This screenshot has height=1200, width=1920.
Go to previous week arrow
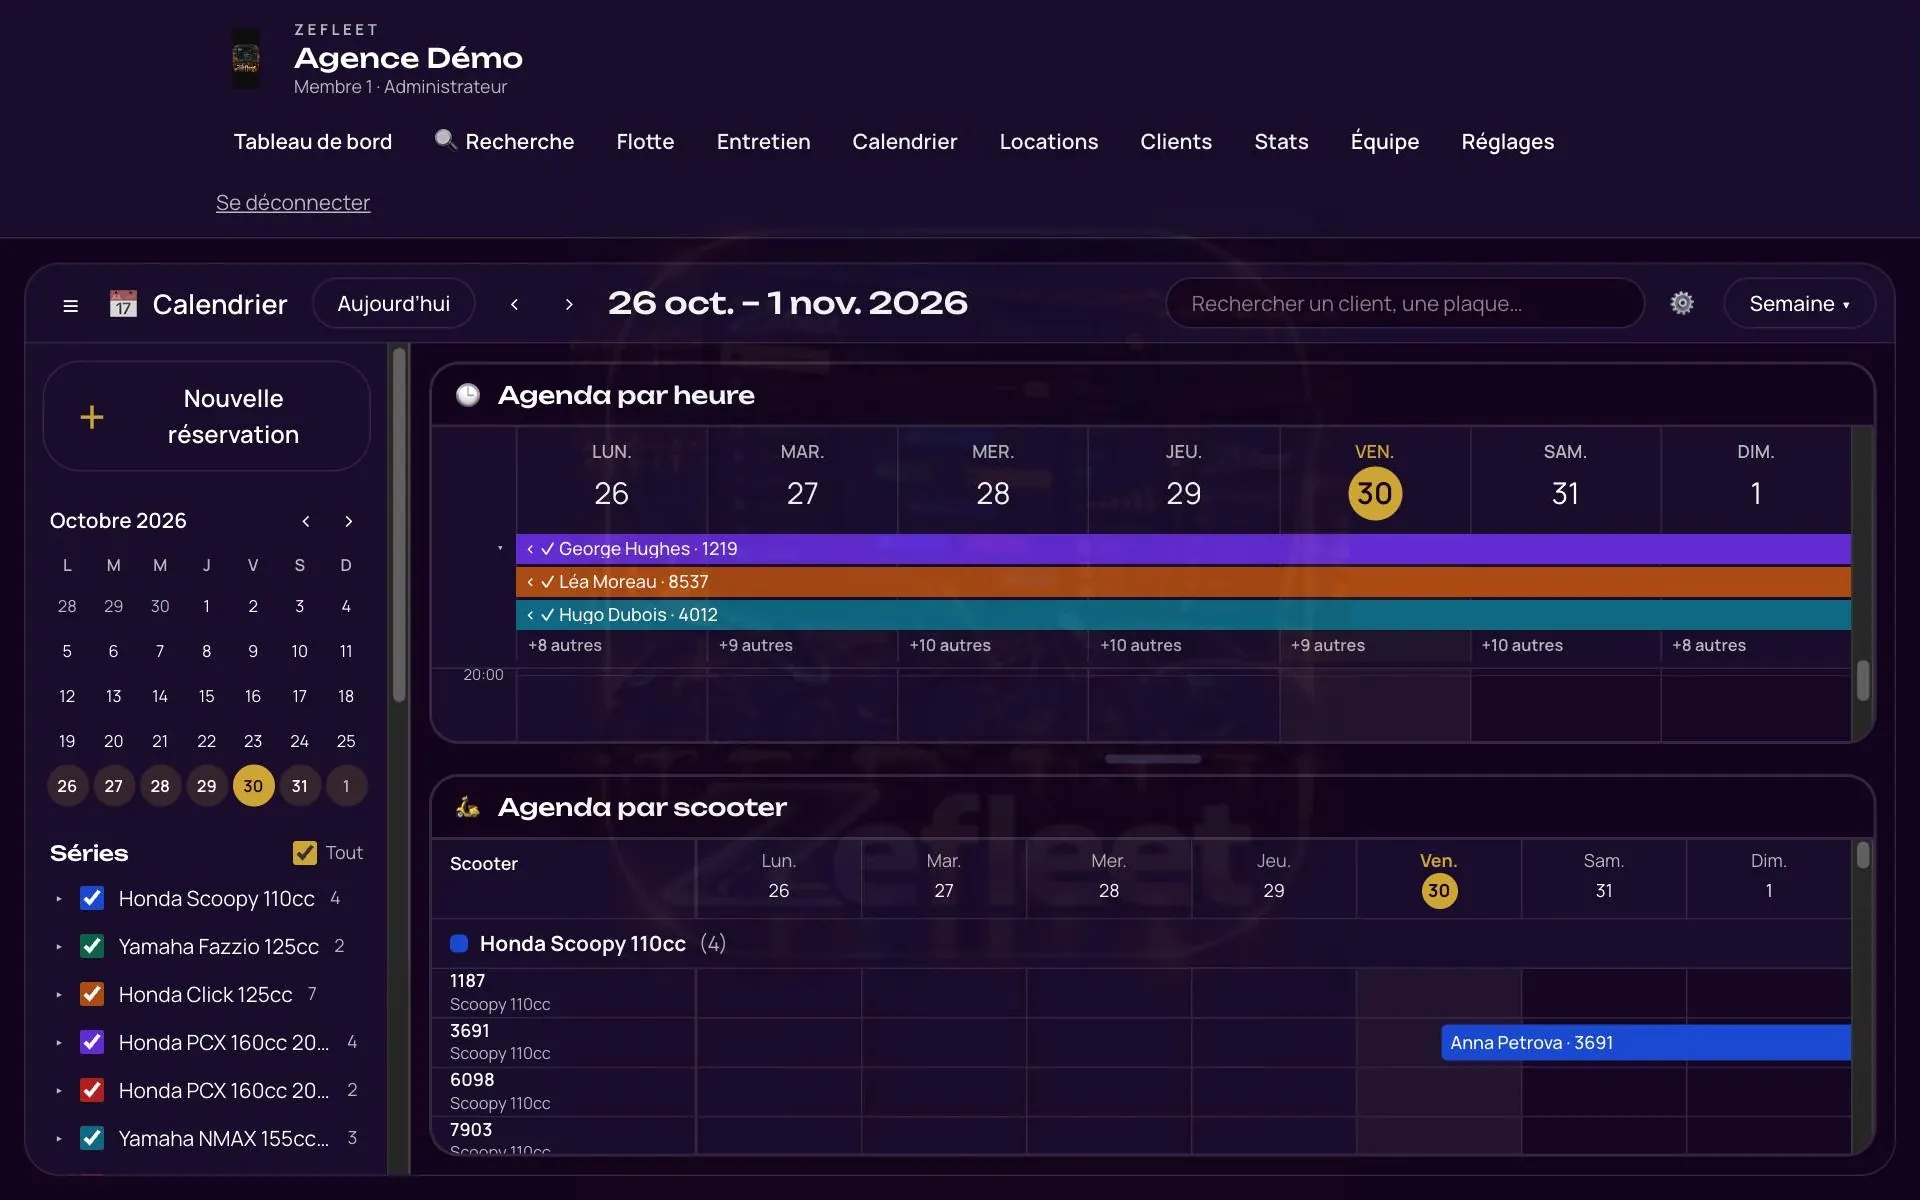tap(514, 304)
